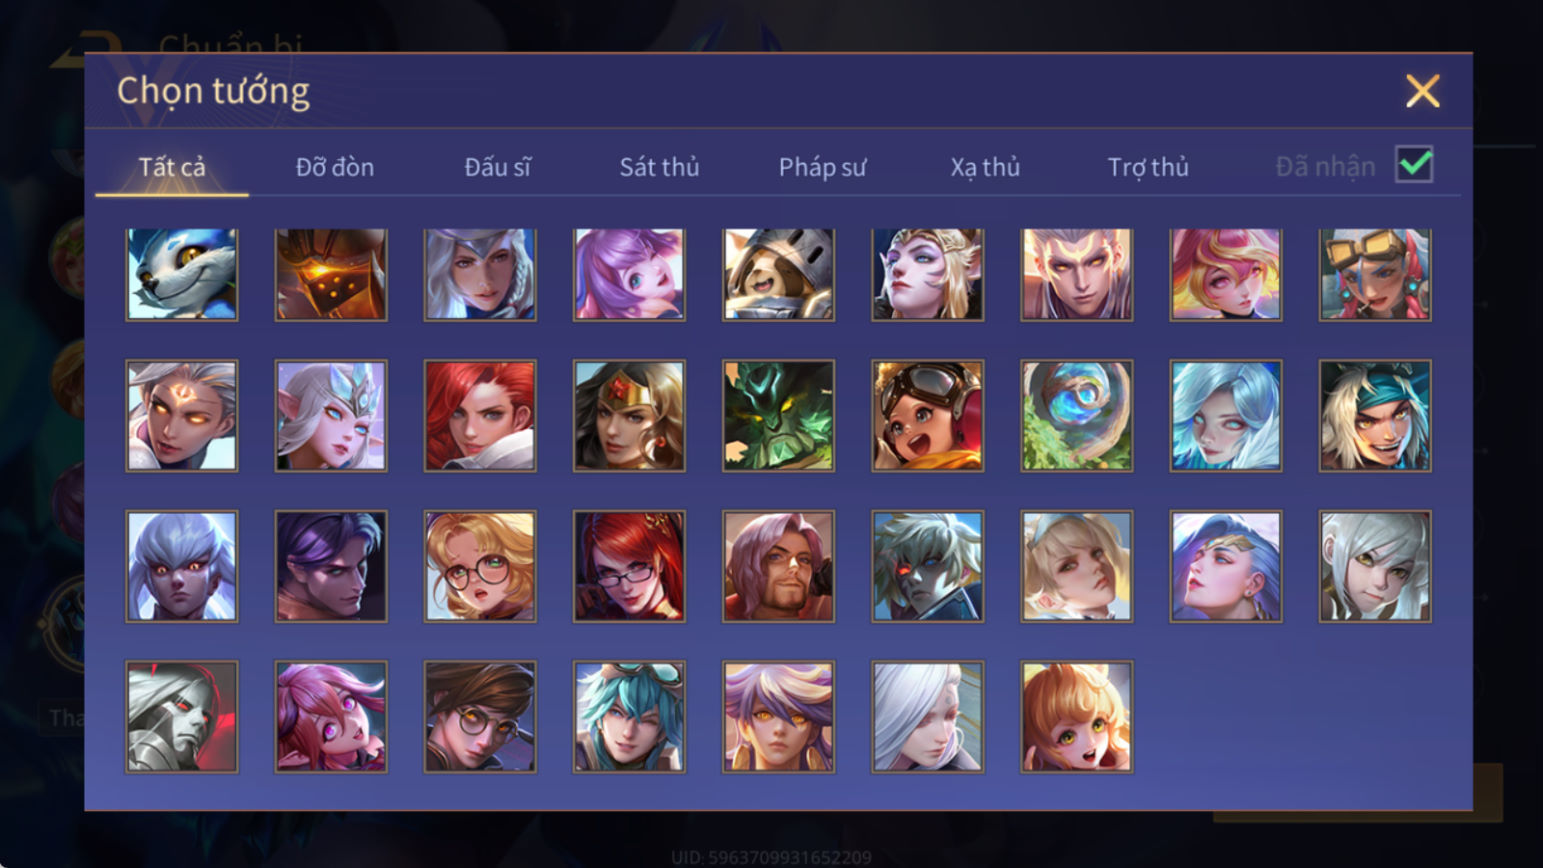Image resolution: width=1543 pixels, height=868 pixels.
Task: Go to the Xạ thủ tab
Action: 985,167
